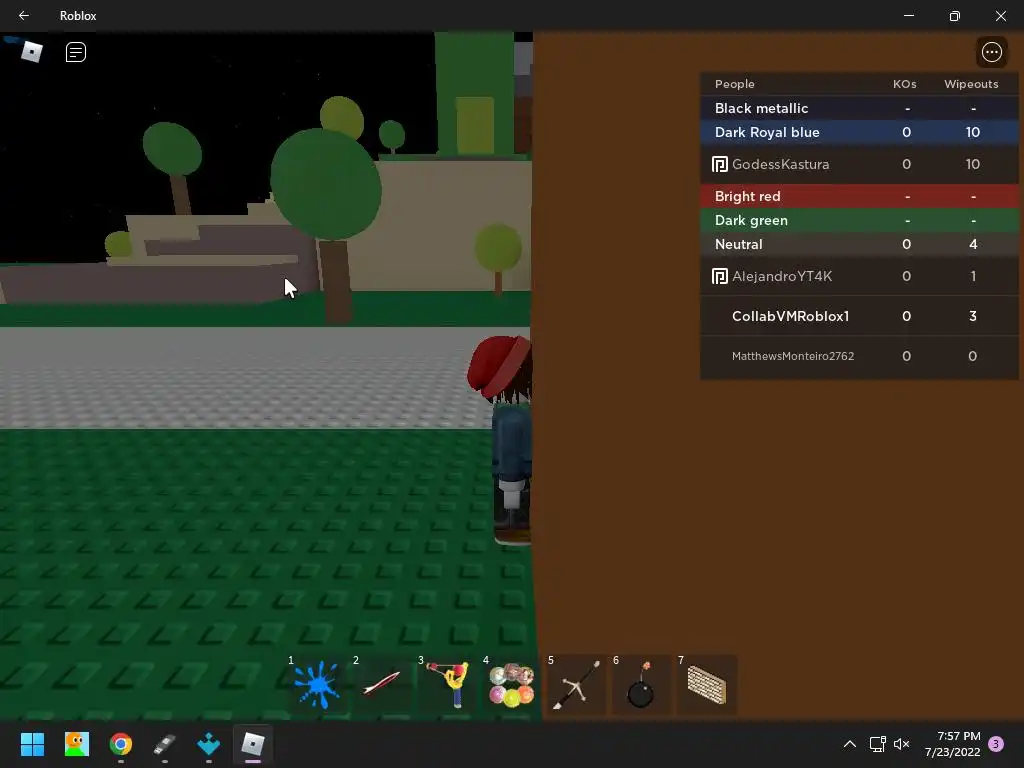Click the muted volume tray icon
The height and width of the screenshot is (768, 1024).
point(902,744)
